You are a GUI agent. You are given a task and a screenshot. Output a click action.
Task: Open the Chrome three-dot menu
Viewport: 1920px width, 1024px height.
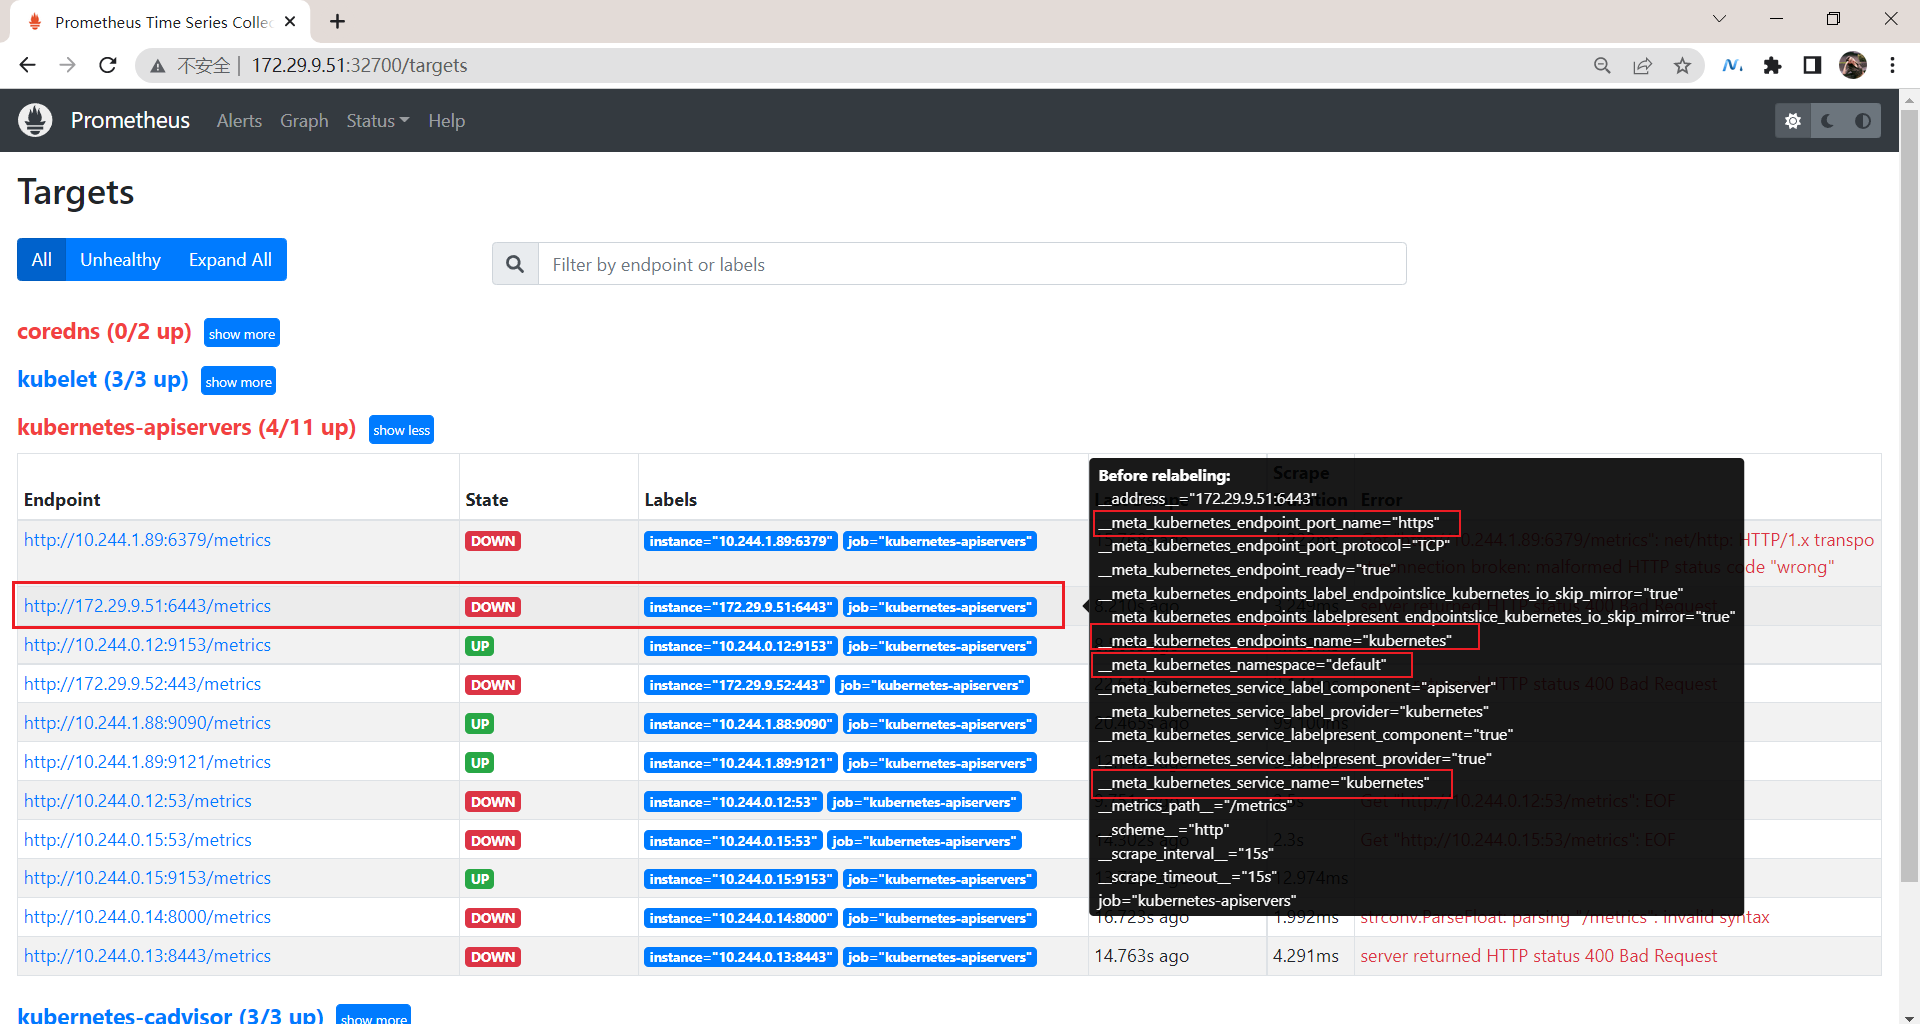[1892, 65]
